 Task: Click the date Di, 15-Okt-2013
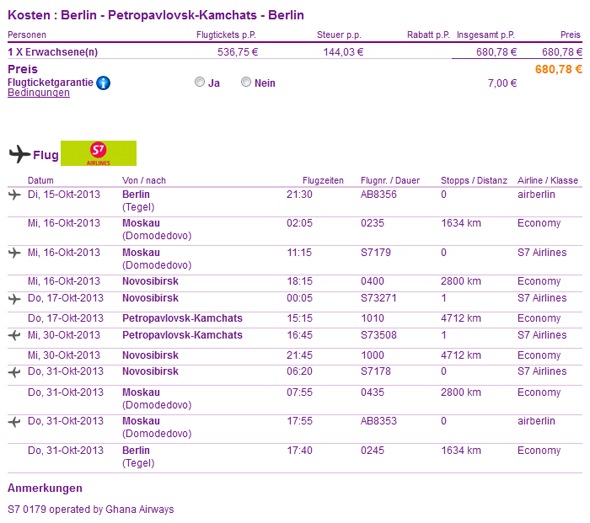[64, 195]
